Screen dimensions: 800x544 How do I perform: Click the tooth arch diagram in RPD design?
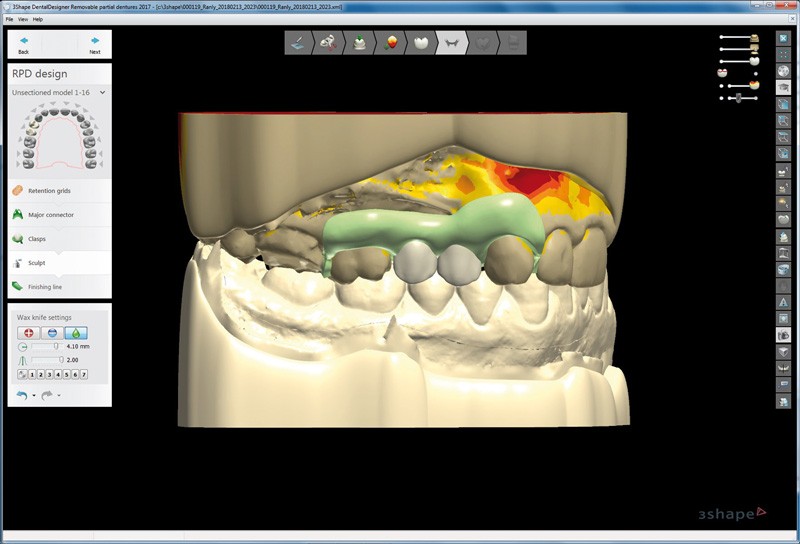[x=60, y=136]
